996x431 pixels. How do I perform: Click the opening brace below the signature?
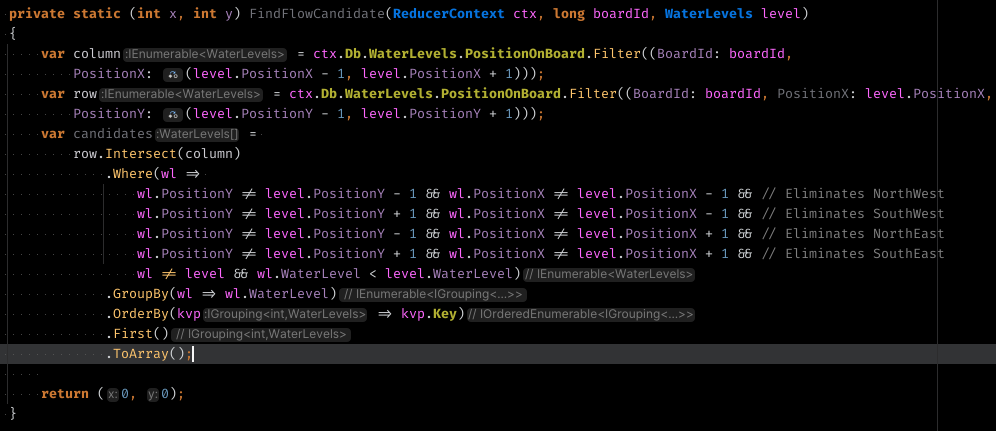point(13,34)
